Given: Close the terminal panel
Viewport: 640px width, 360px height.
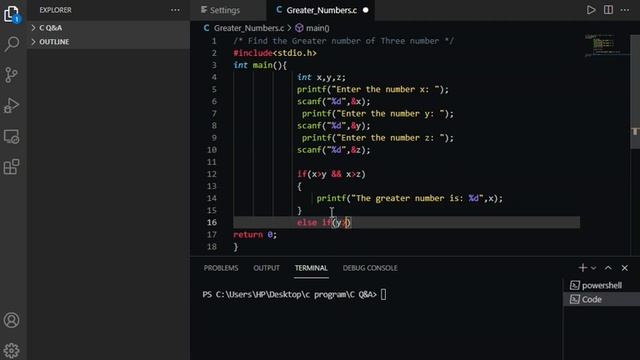Looking at the screenshot, I should [625, 268].
